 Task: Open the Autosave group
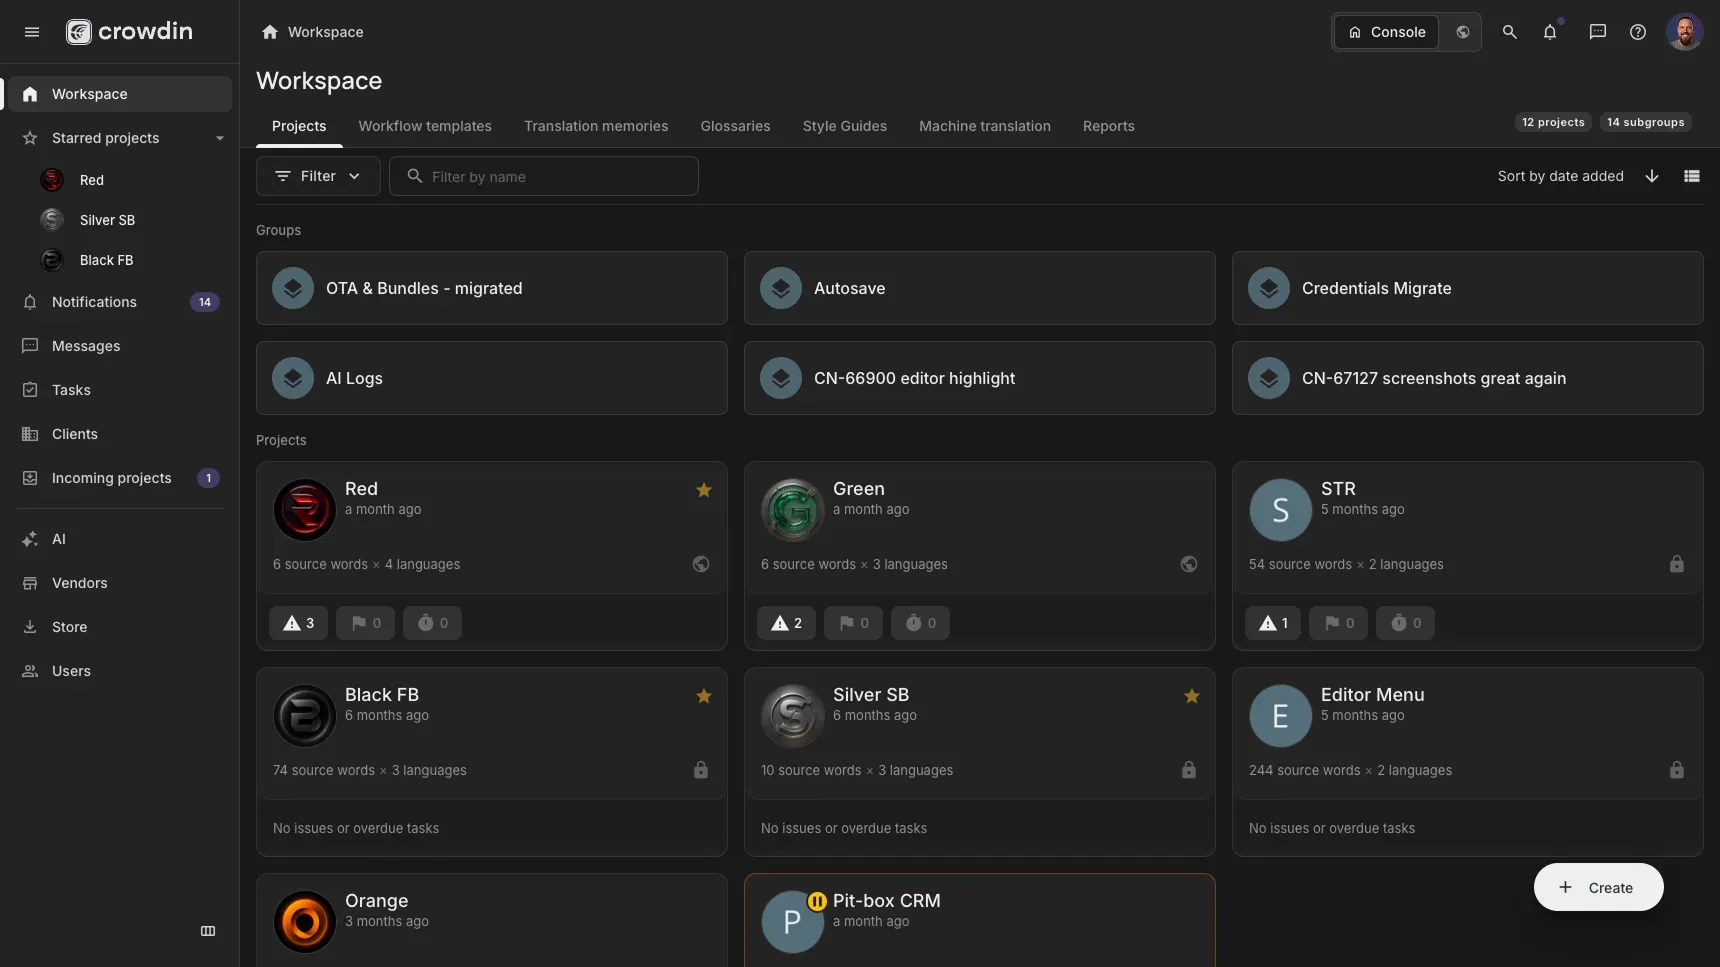tap(980, 288)
